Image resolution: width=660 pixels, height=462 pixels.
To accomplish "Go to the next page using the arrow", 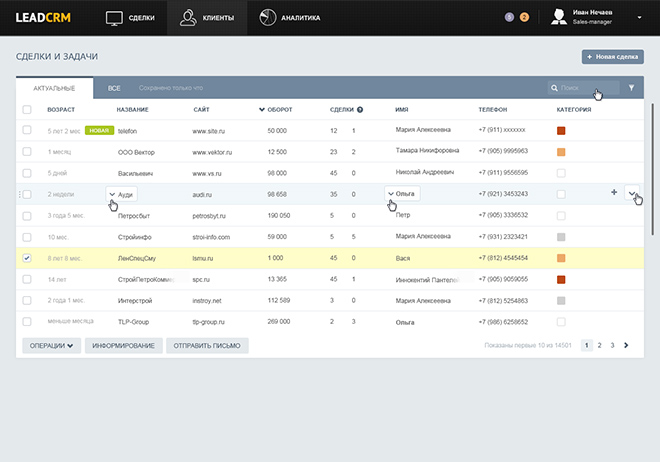I will click(x=626, y=345).
